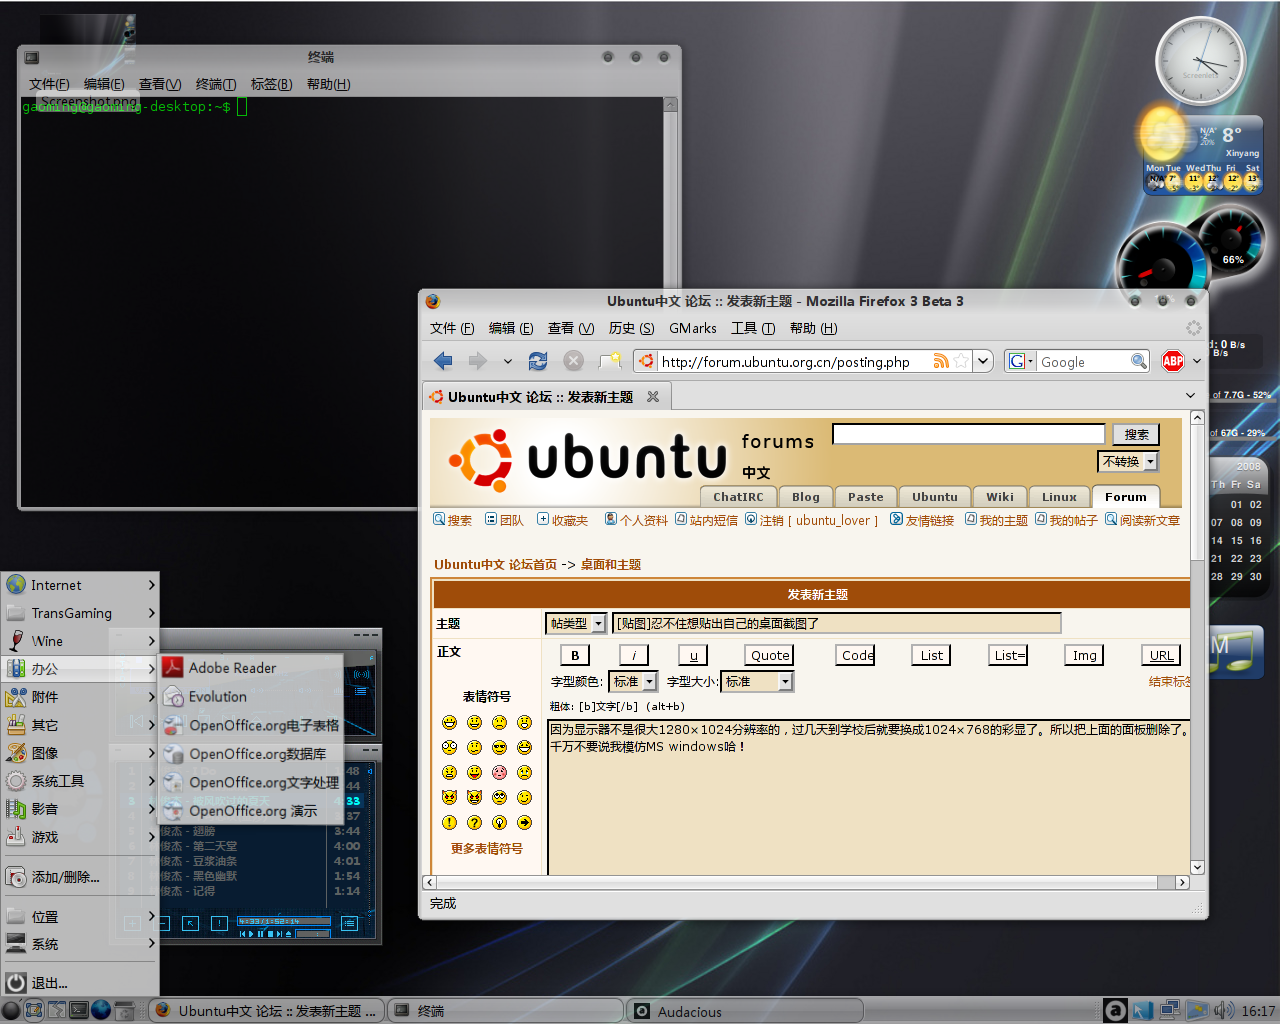The height and width of the screenshot is (1024, 1280).
Task: Click the horizontal scrollbar in the Firefox page
Action: pyautogui.click(x=805, y=882)
